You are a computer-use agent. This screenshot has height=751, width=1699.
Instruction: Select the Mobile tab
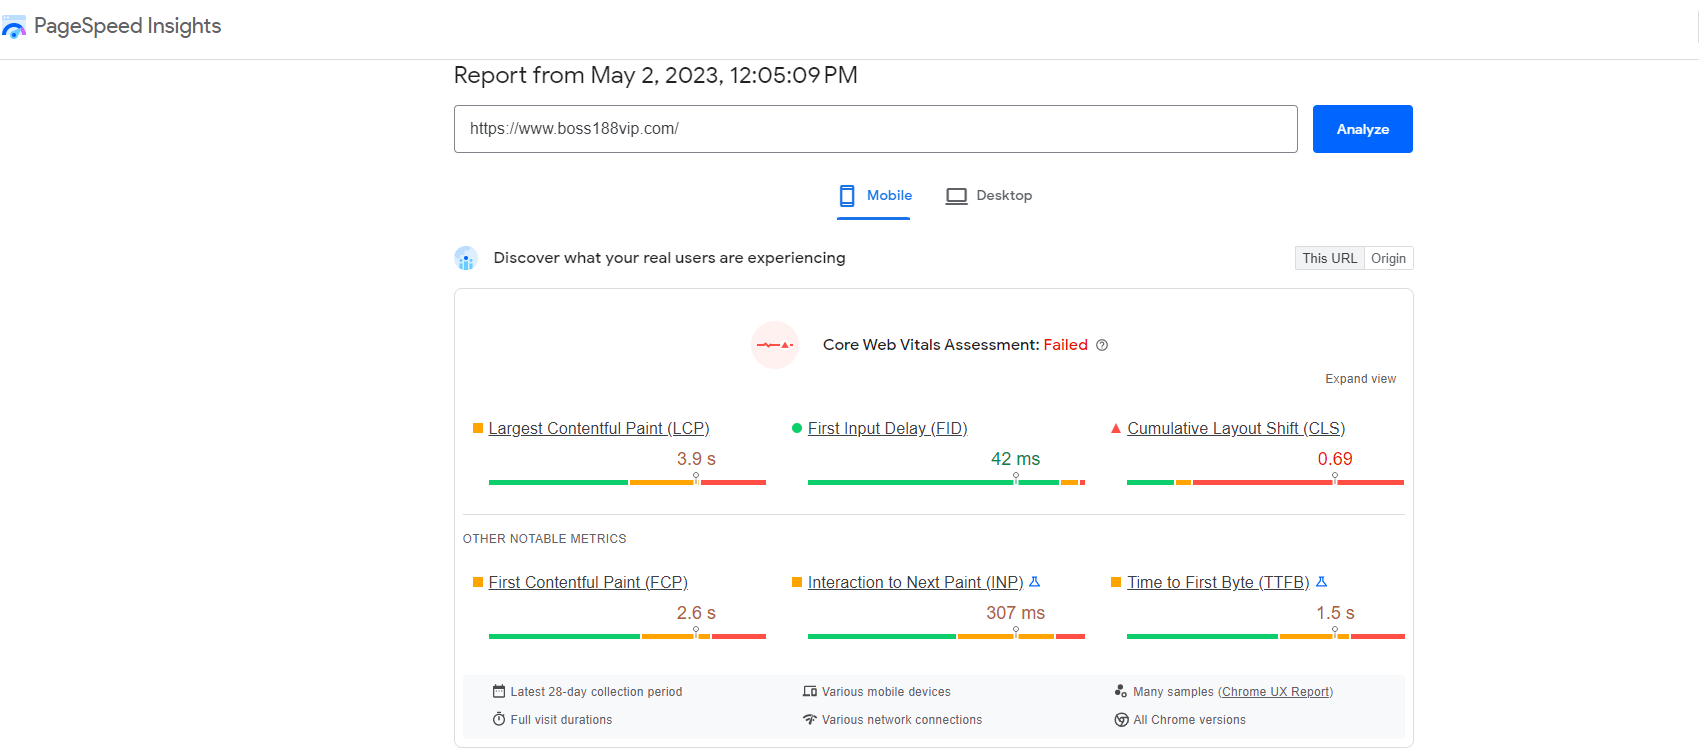tap(875, 196)
